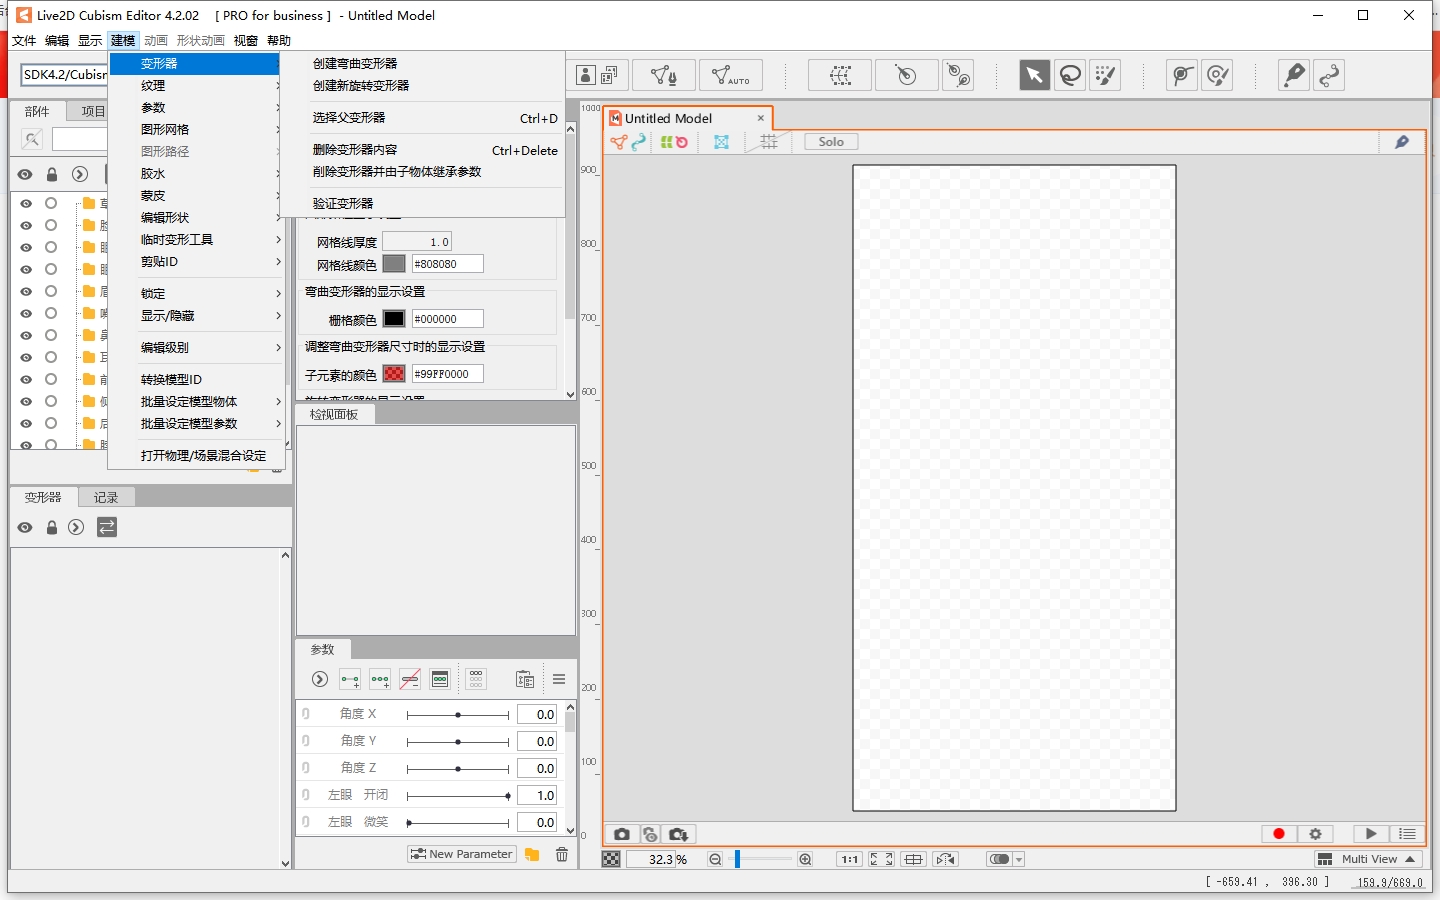Toggle the deformer panel eye visibility icon

click(x=25, y=528)
